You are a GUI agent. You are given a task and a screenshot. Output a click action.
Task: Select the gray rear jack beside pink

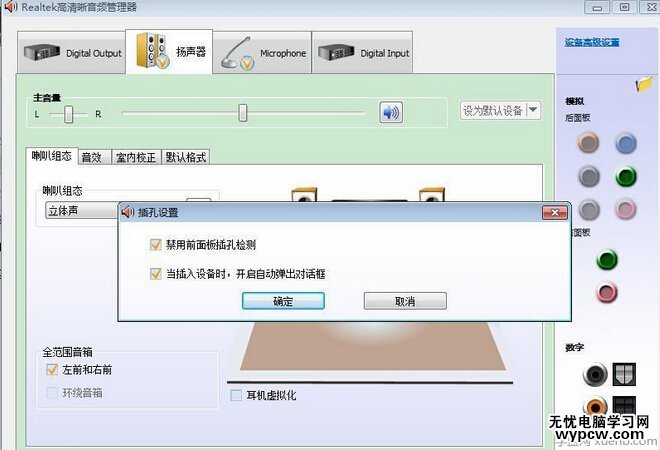[x=589, y=209]
